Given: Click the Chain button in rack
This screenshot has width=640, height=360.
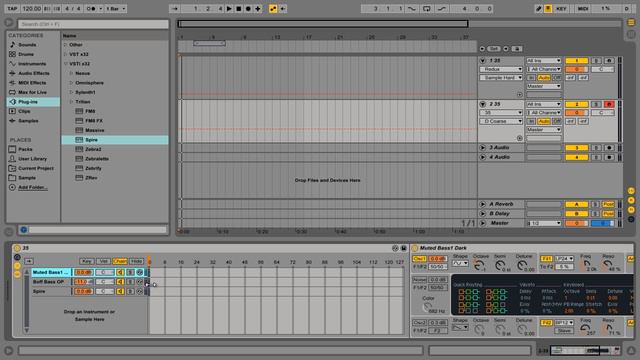Looking at the screenshot, I should point(120,261).
